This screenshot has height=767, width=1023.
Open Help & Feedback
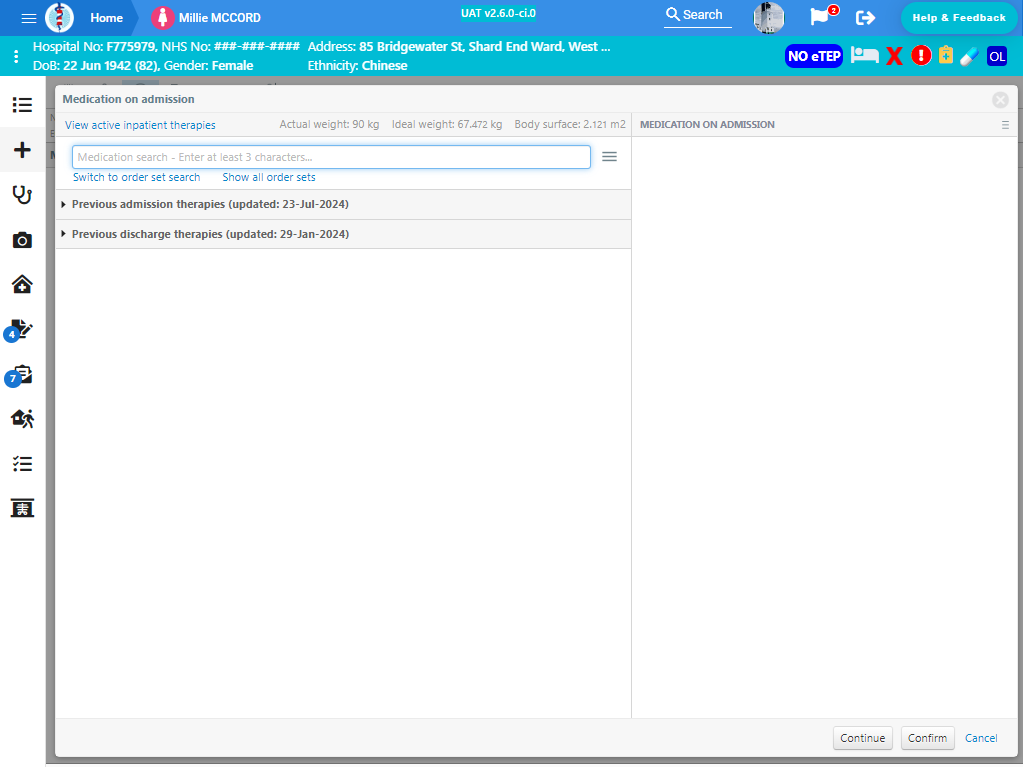point(958,18)
